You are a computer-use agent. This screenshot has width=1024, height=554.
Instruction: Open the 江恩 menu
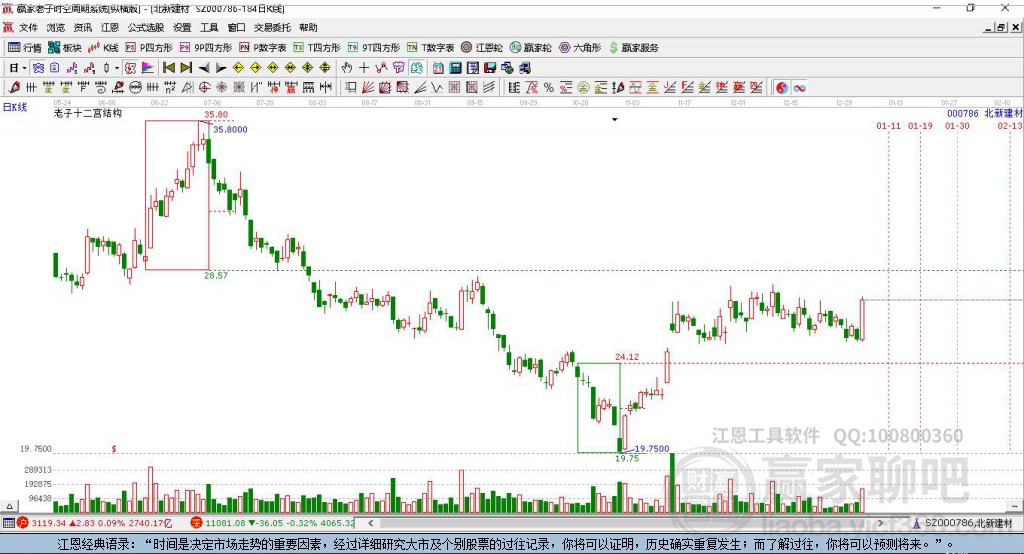[x=109, y=28]
